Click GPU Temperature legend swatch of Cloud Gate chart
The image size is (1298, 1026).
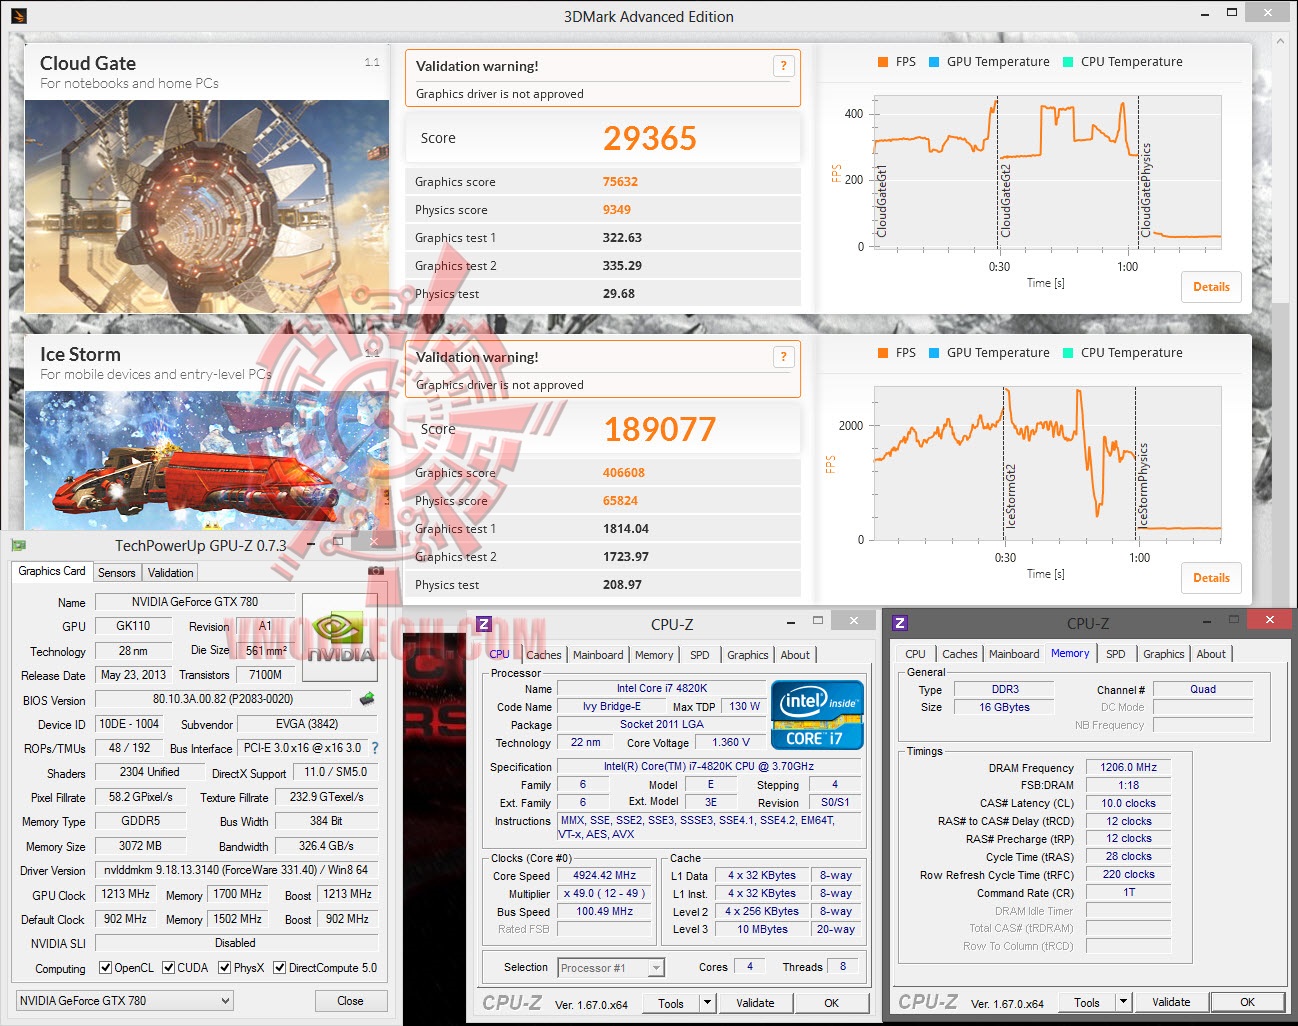coord(934,62)
